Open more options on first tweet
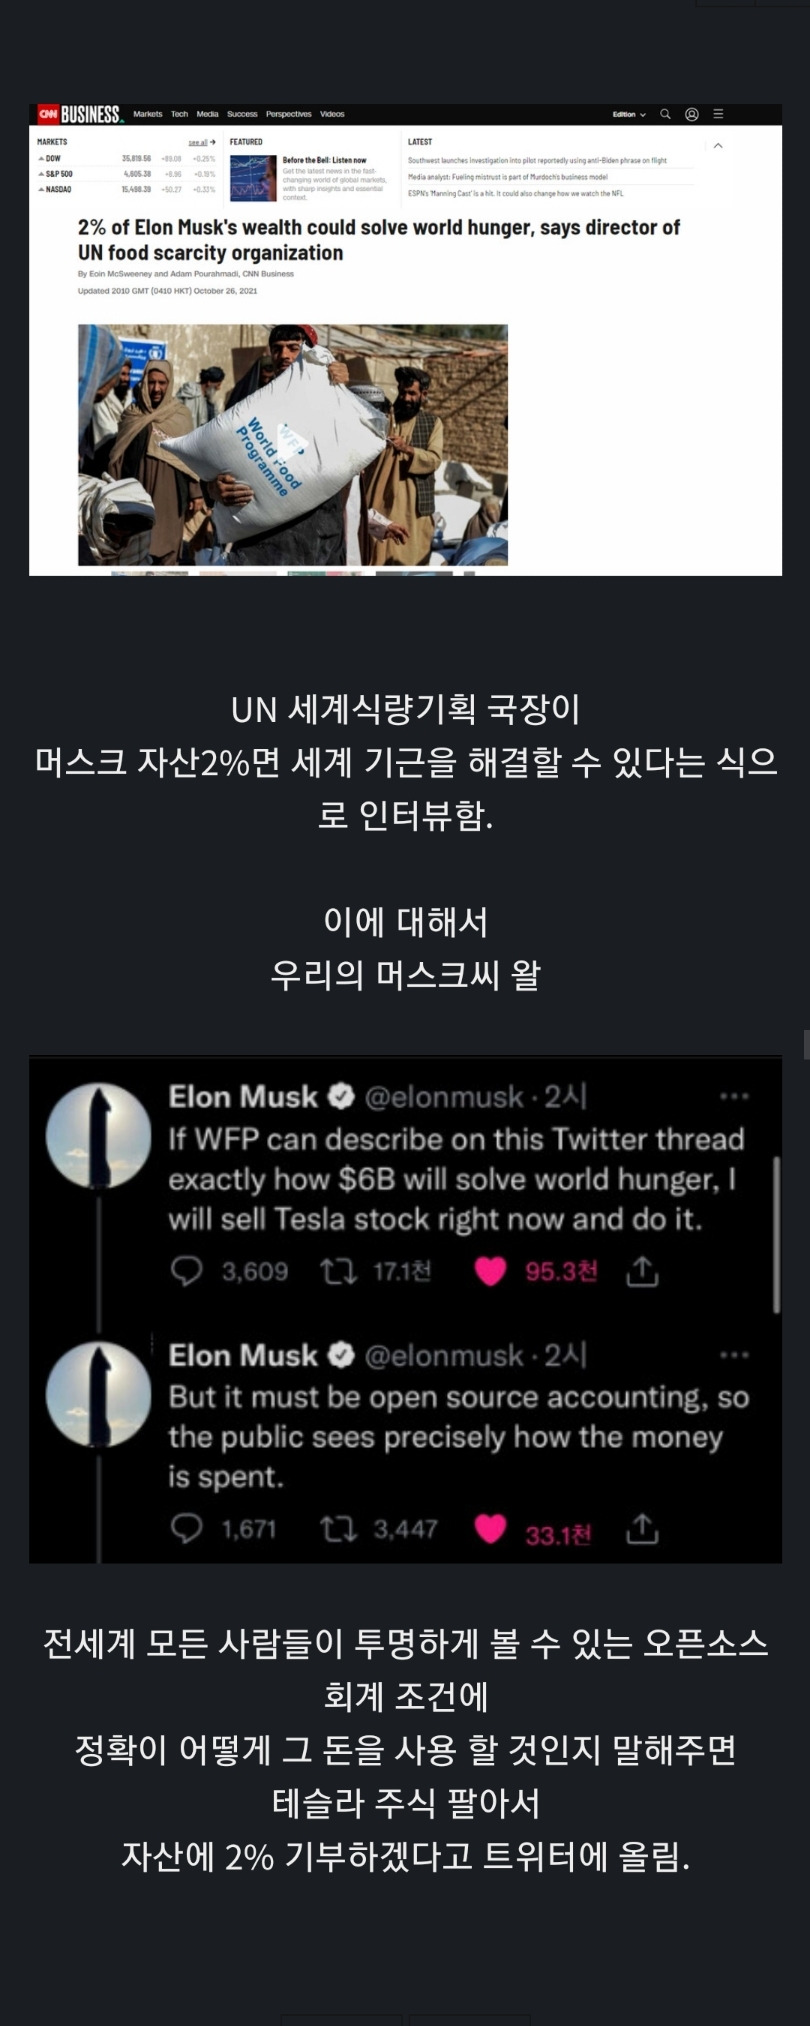This screenshot has height=2026, width=810. [734, 1097]
